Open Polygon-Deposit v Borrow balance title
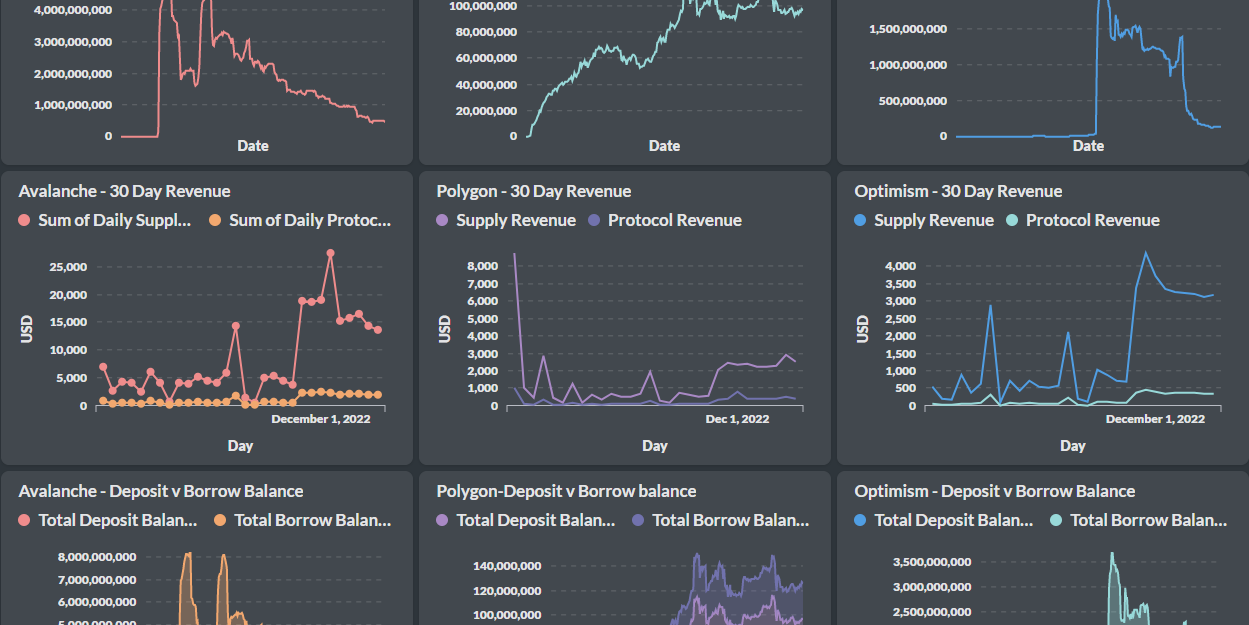This screenshot has width=1249, height=625. [x=566, y=491]
